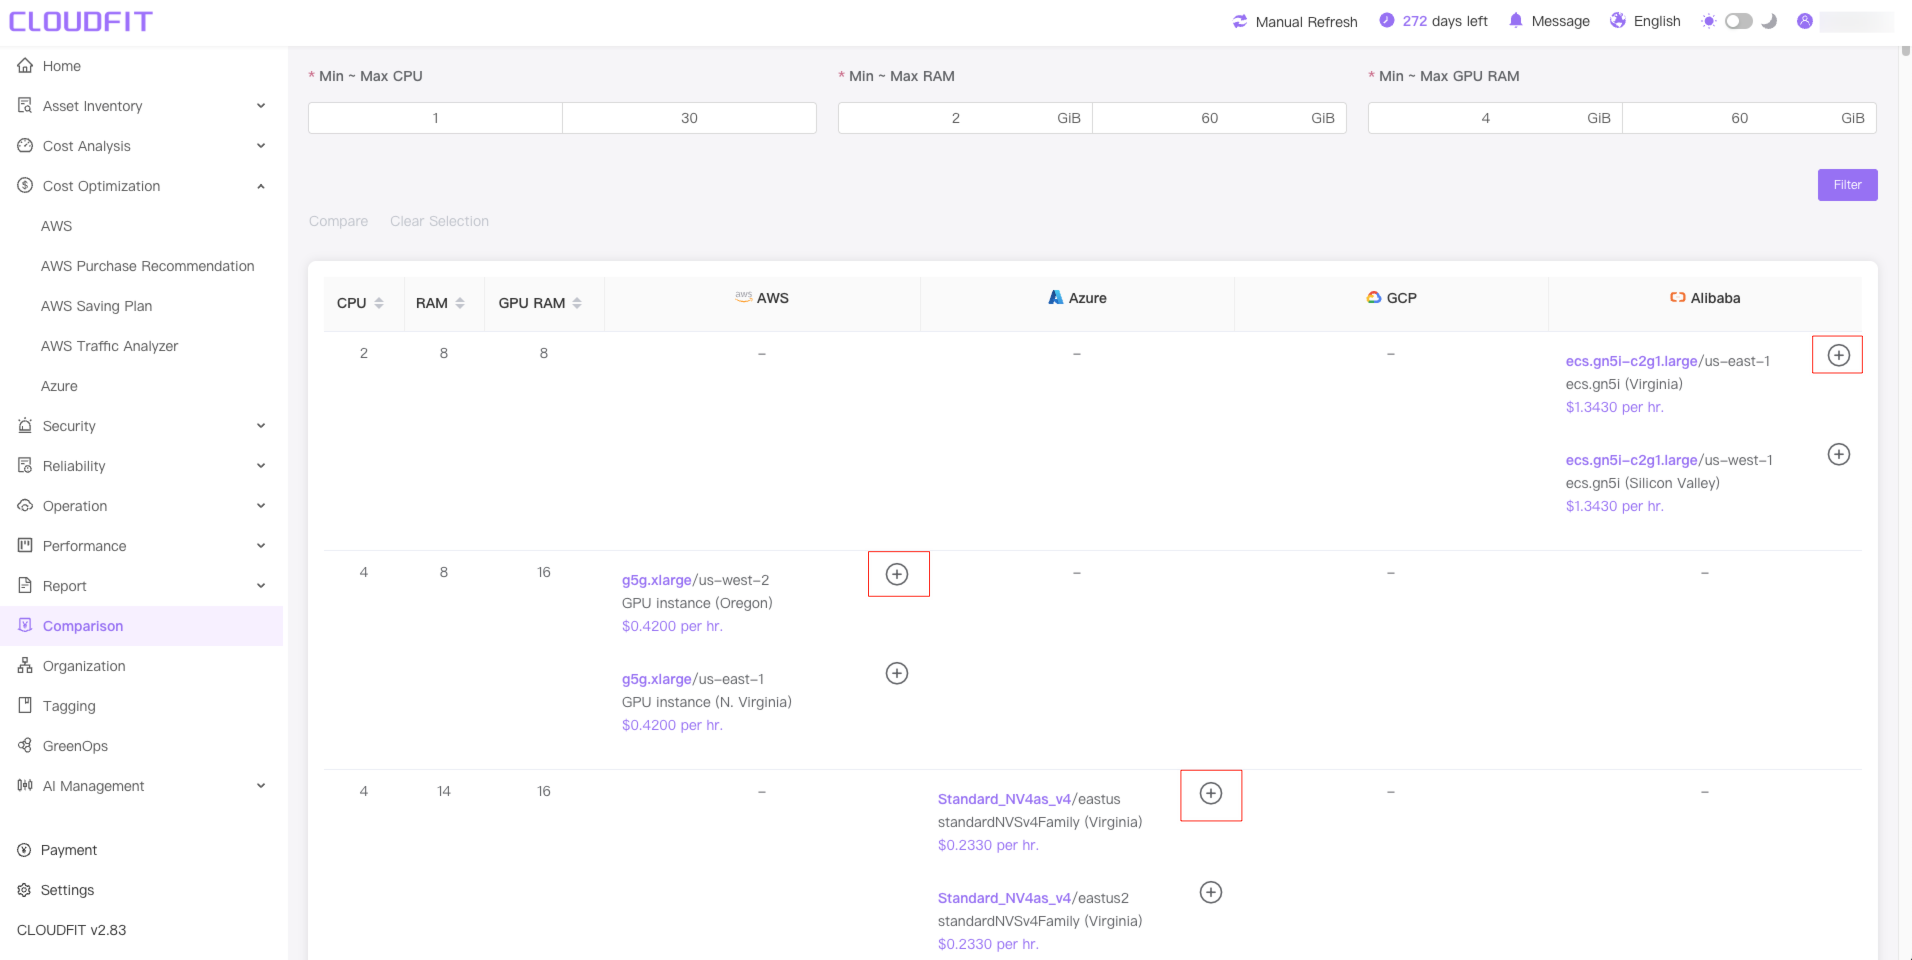Viewport: 1912px width, 960px height.
Task: Click the Max GPU RAM input field
Action: click(x=1749, y=118)
